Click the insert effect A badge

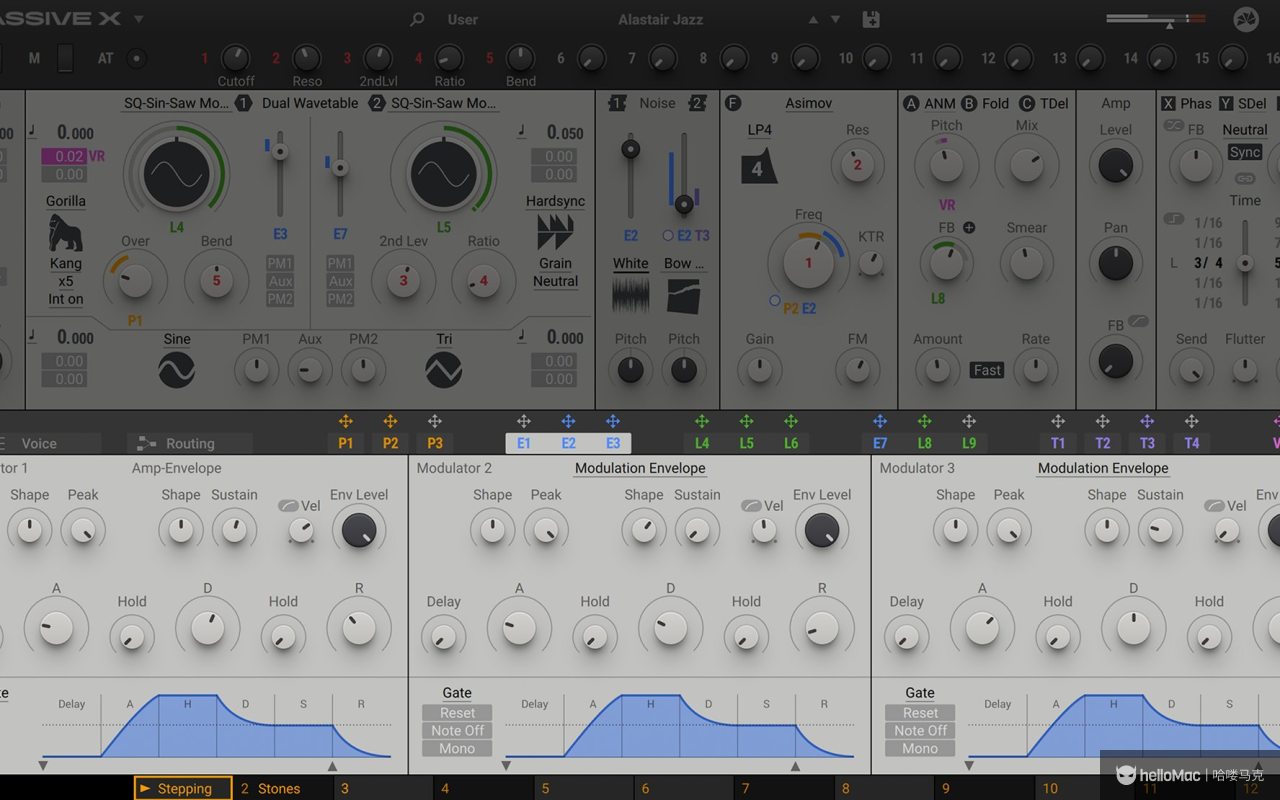coord(911,103)
